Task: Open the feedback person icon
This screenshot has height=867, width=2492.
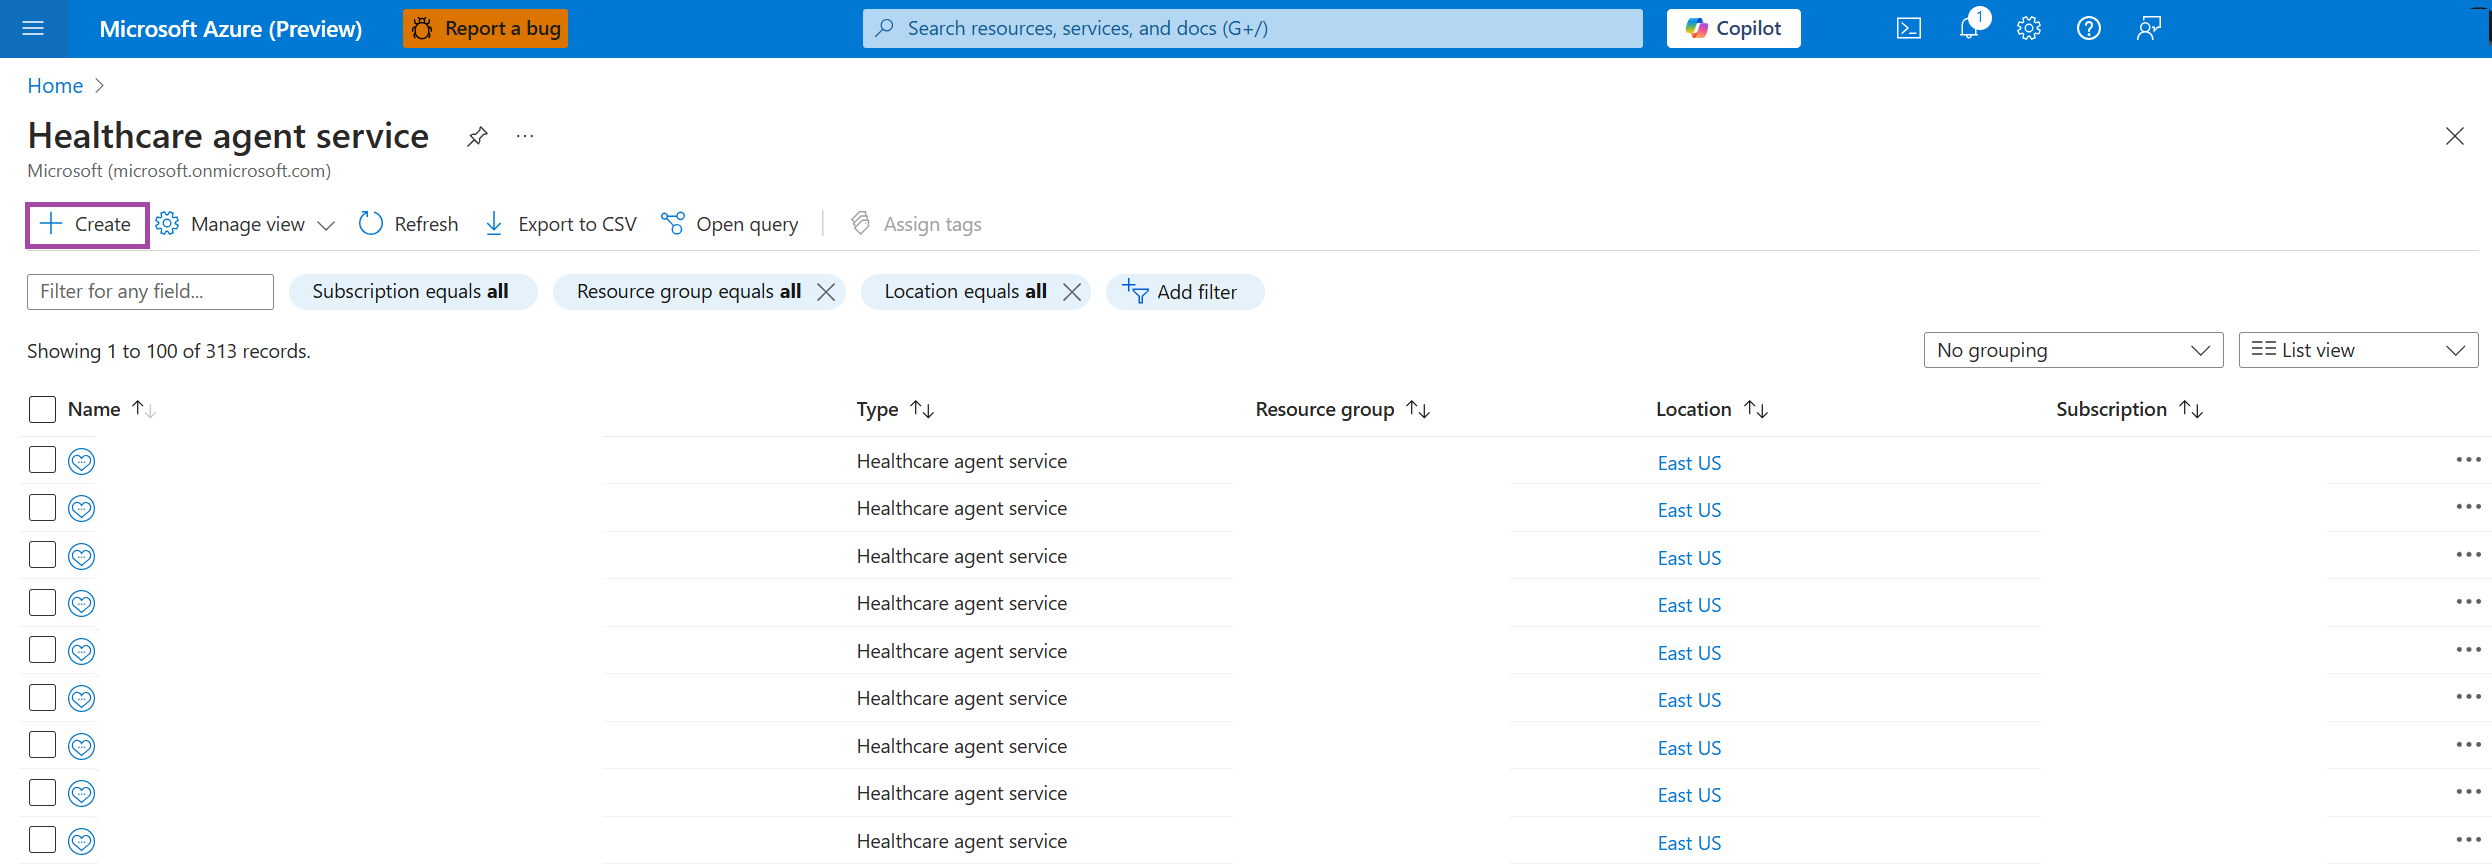Action: point(2148,29)
